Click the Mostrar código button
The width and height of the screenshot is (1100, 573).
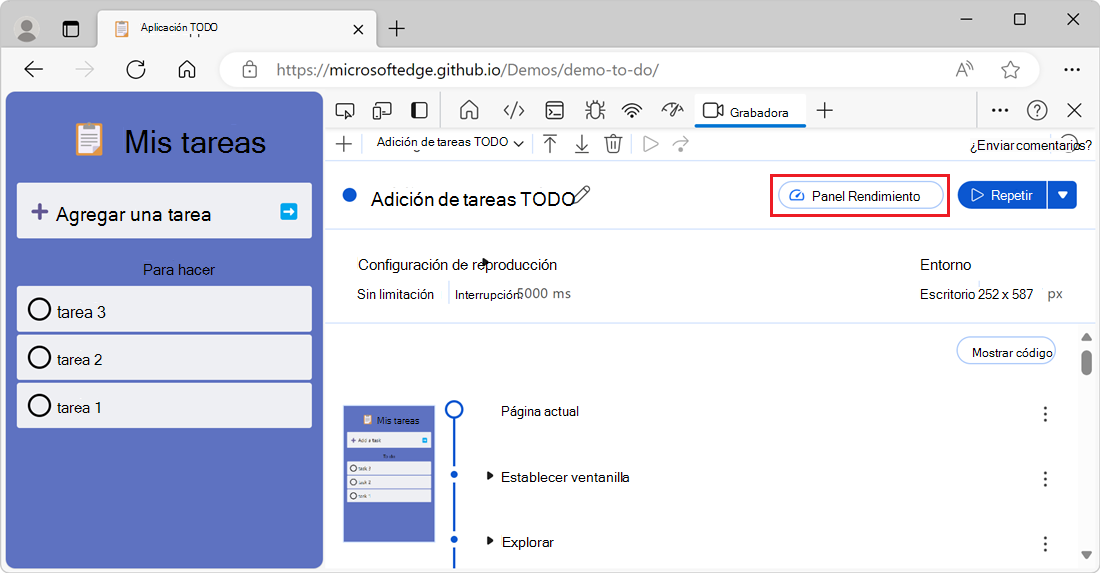point(1006,352)
